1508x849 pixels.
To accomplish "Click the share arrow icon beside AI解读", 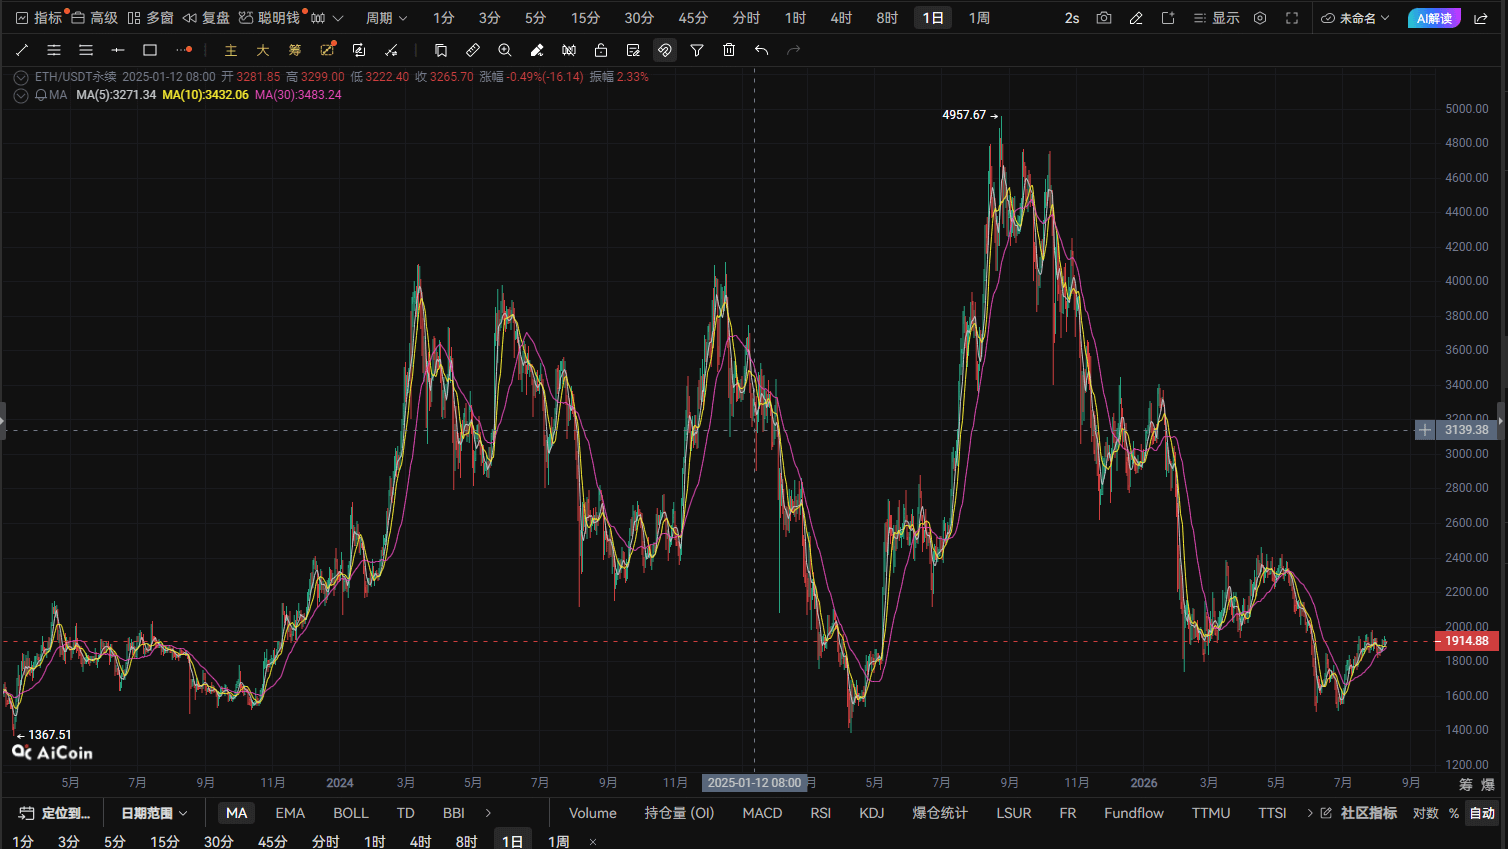I will pos(1481,18).
